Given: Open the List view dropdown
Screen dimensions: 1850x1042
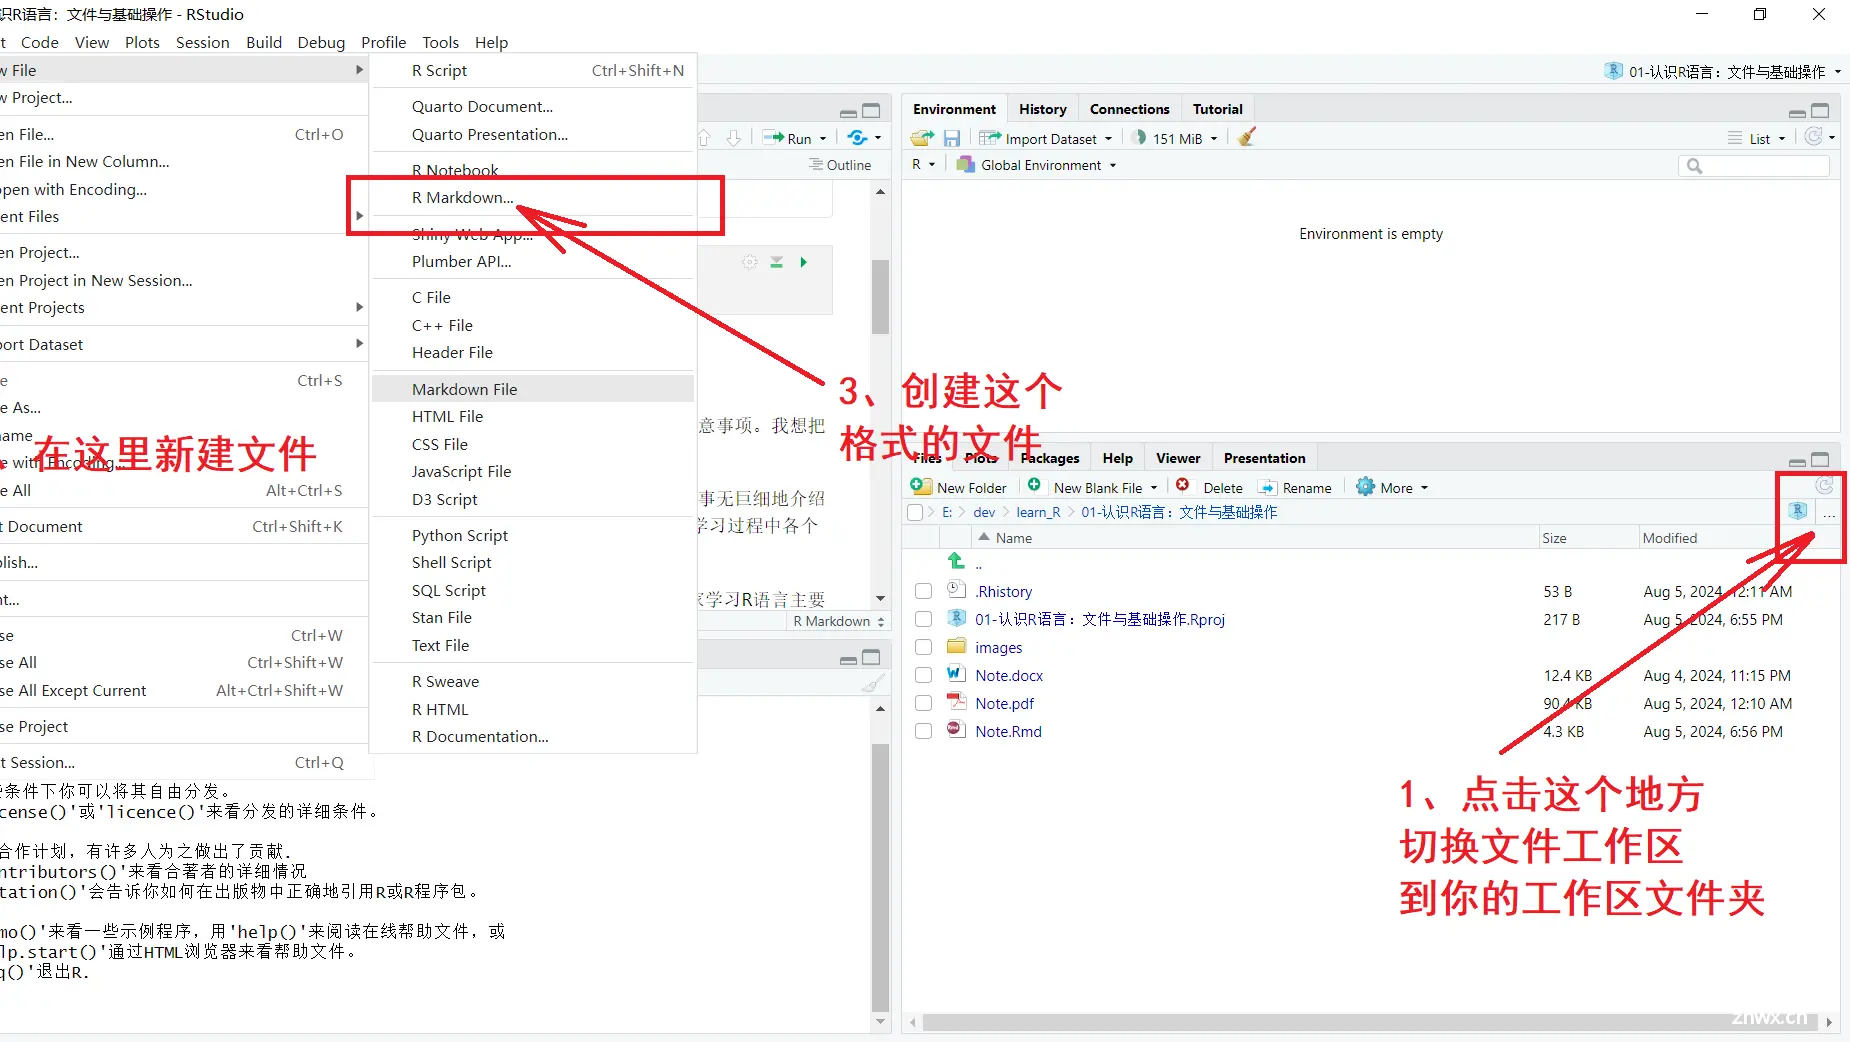Looking at the screenshot, I should 1782,139.
